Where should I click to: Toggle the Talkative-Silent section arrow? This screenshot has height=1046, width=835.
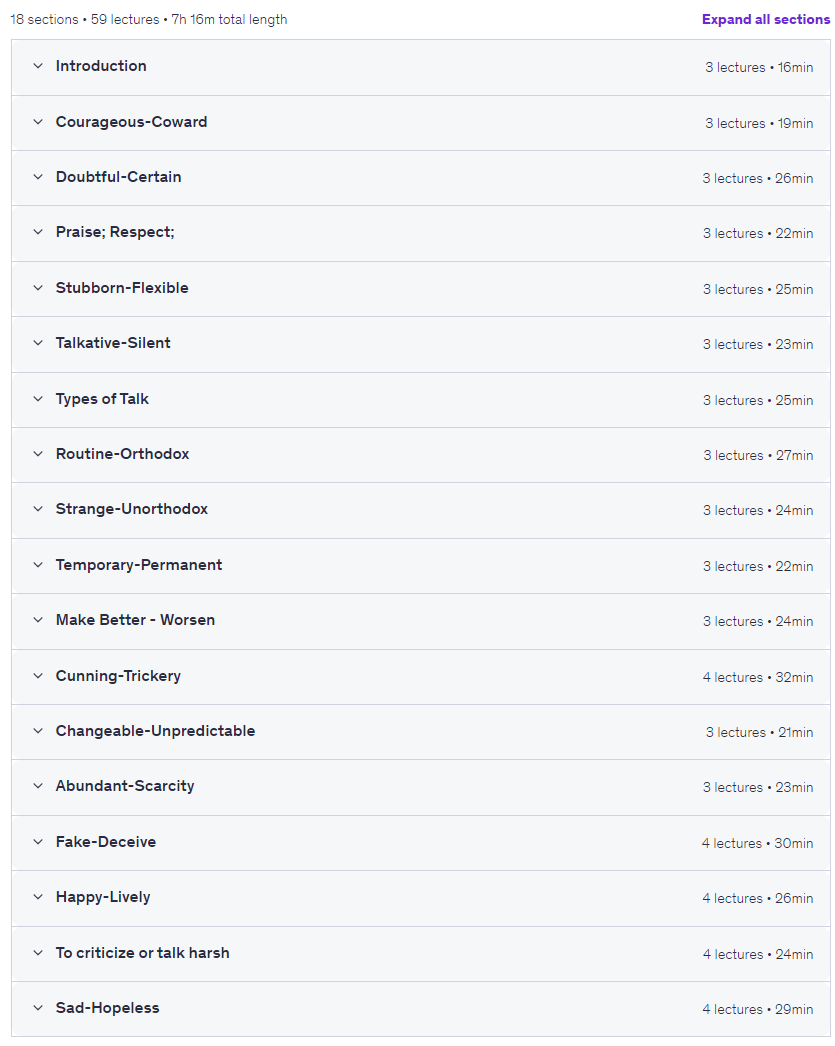[x=38, y=343]
